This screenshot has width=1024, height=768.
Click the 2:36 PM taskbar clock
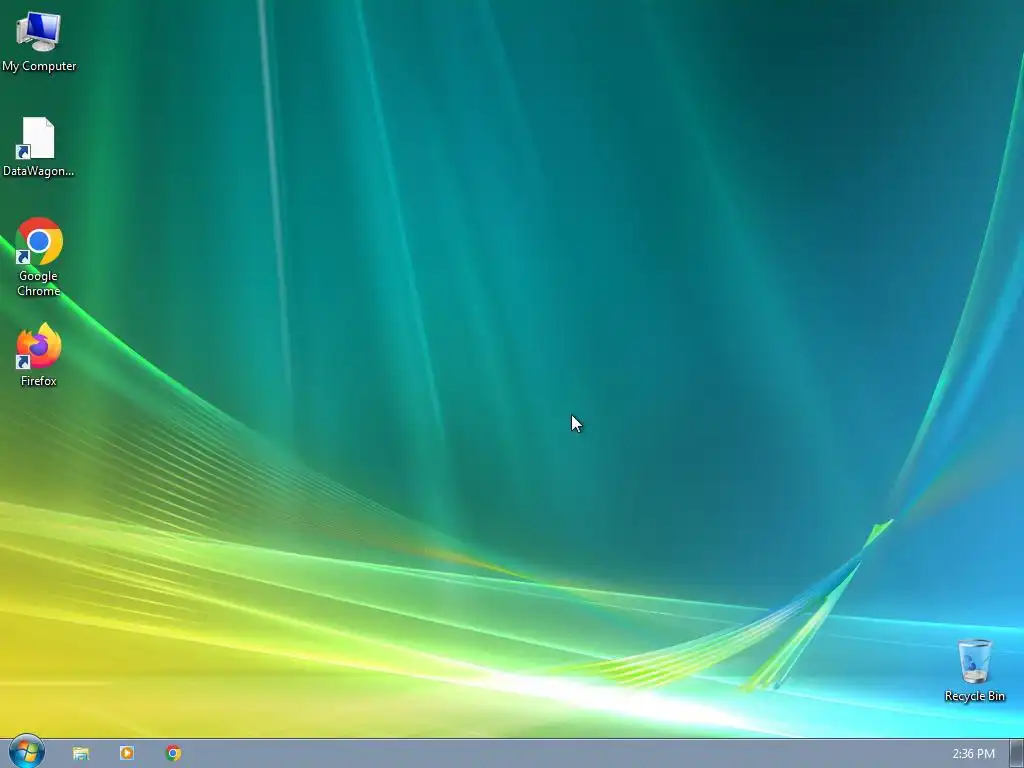coord(973,754)
